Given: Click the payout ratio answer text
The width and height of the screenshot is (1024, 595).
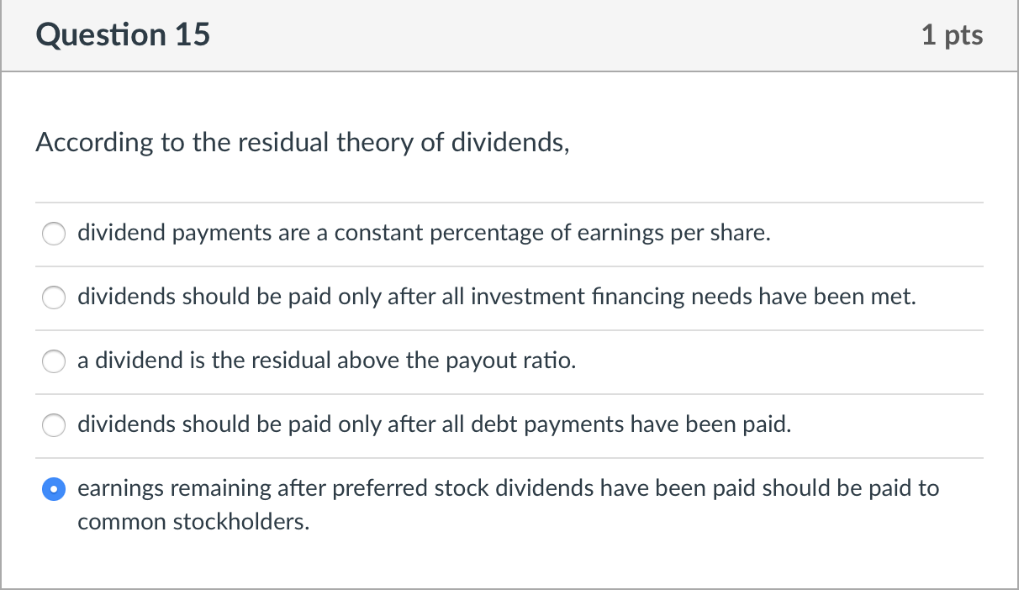Looking at the screenshot, I should tap(326, 361).
